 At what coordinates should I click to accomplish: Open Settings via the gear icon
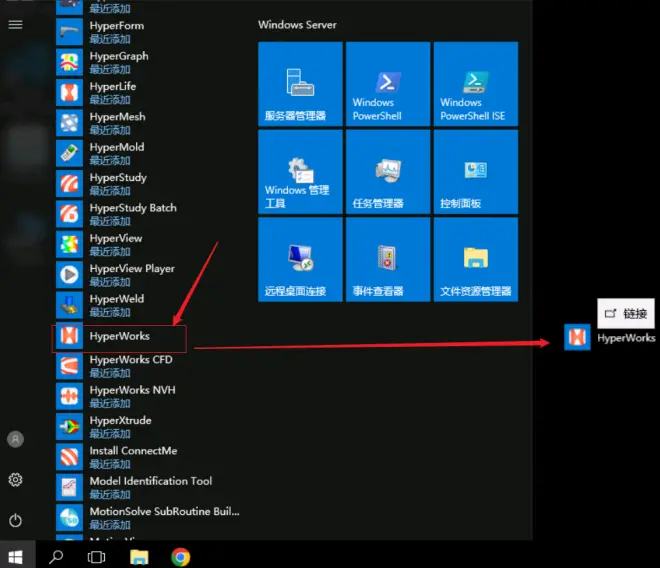tap(16, 480)
